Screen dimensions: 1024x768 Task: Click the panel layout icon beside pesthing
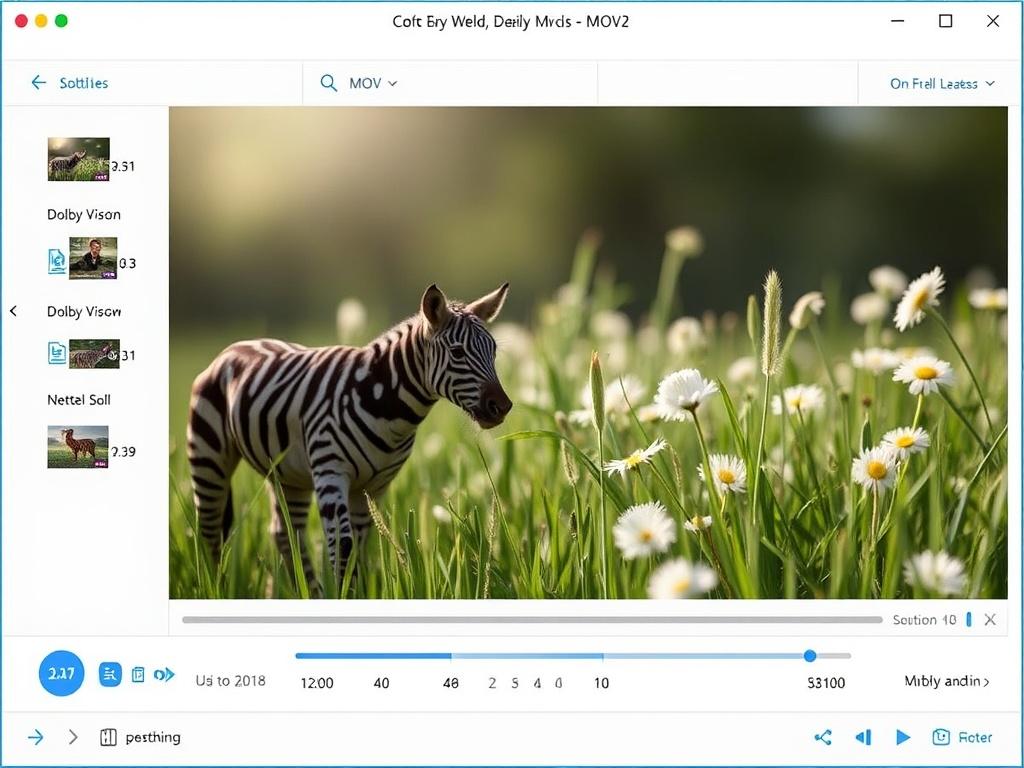click(x=109, y=737)
